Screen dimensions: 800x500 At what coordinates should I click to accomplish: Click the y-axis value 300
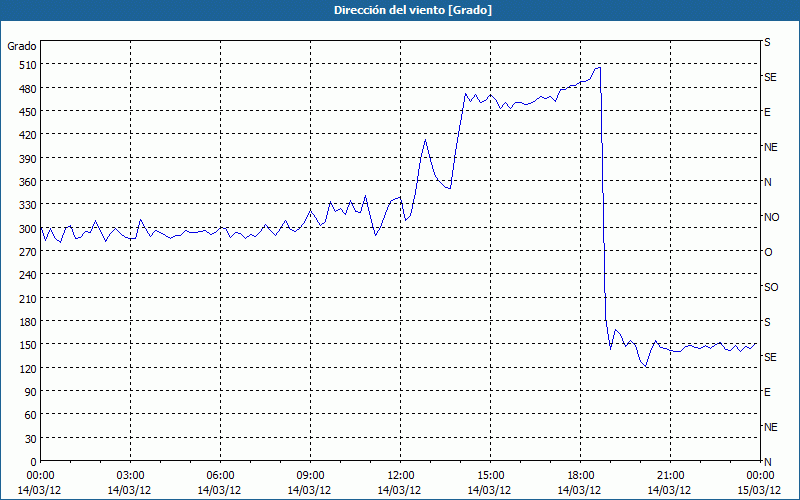28,229
